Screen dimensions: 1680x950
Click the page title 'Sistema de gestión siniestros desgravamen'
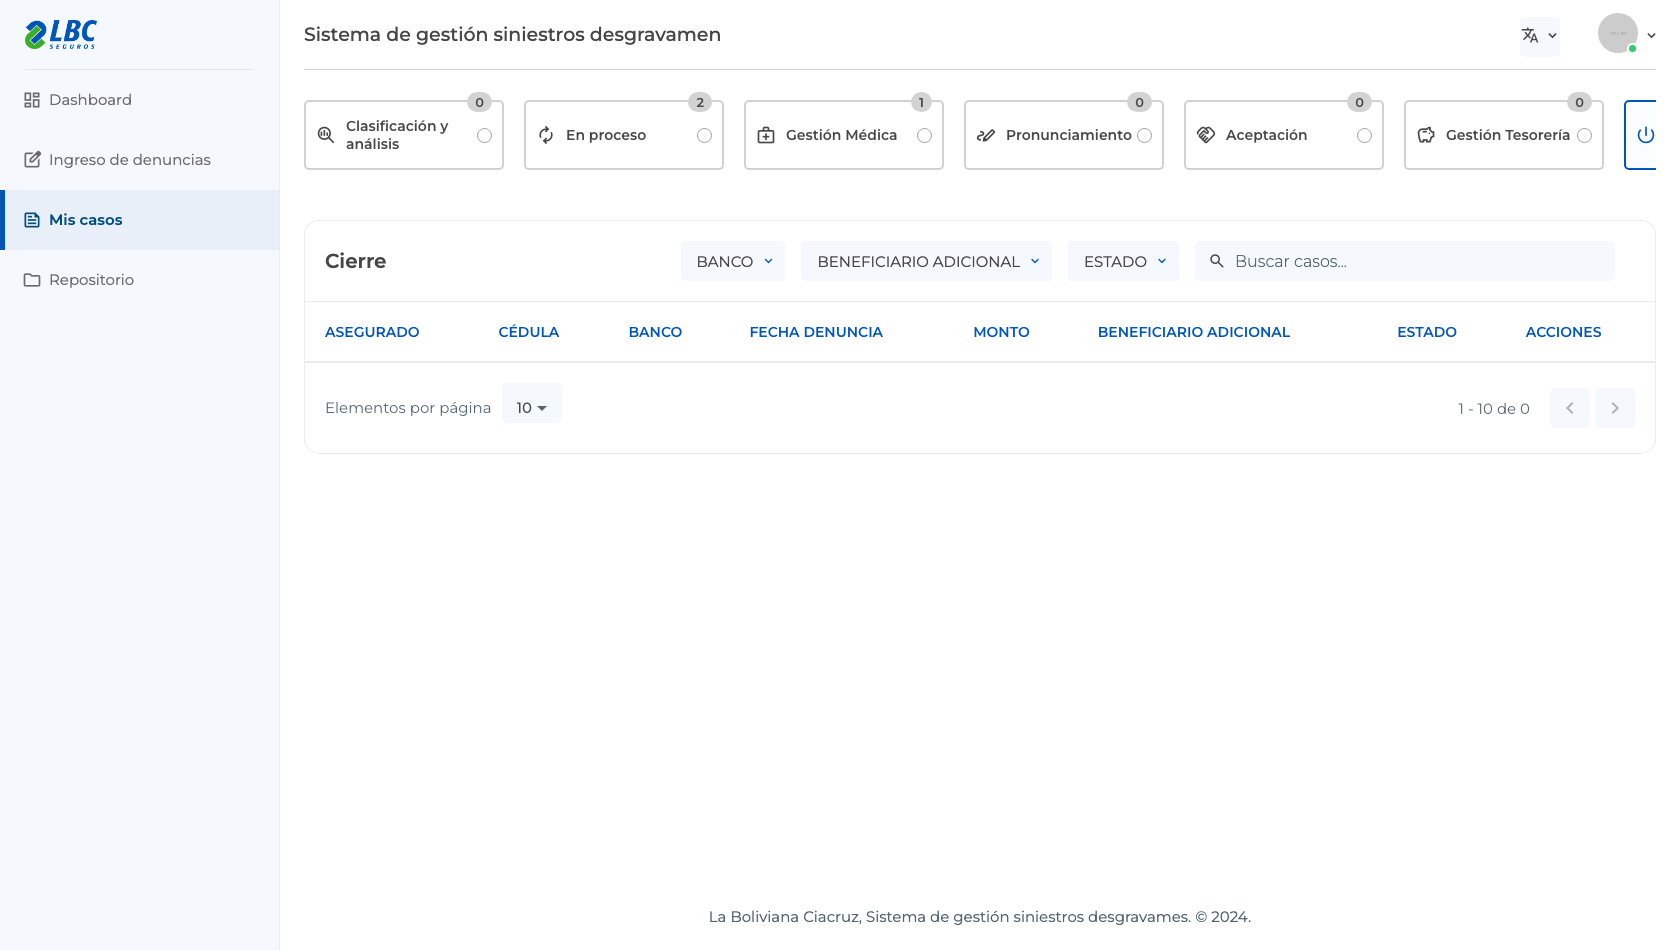512,35
